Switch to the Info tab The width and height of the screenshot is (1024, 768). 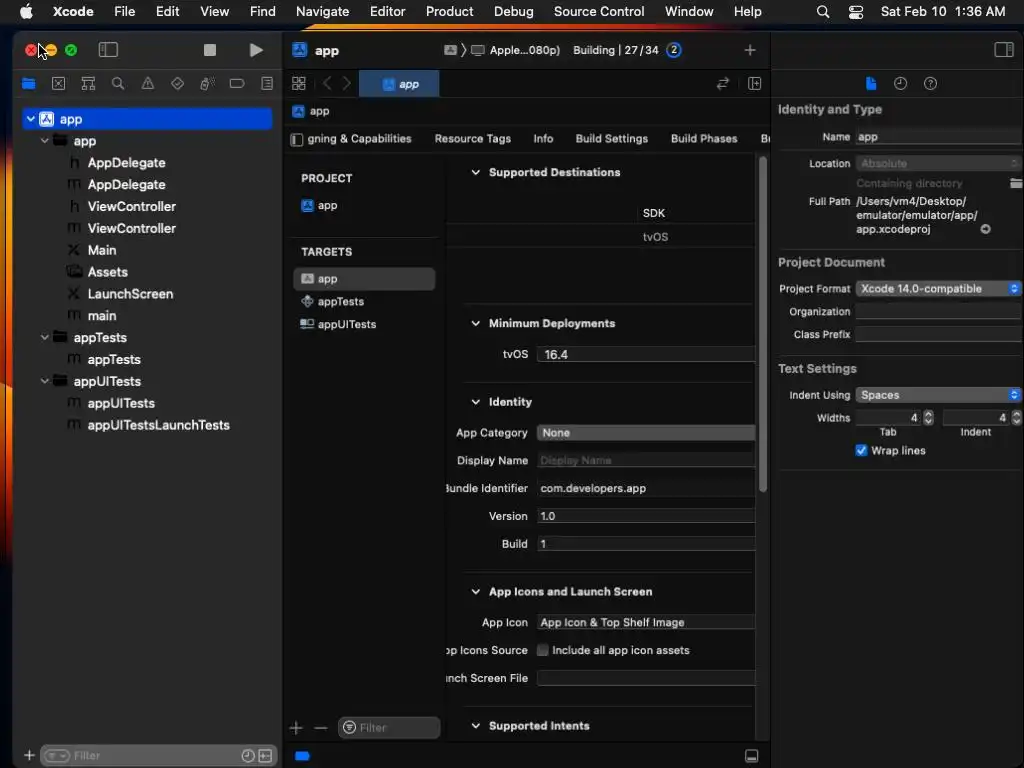tap(543, 138)
